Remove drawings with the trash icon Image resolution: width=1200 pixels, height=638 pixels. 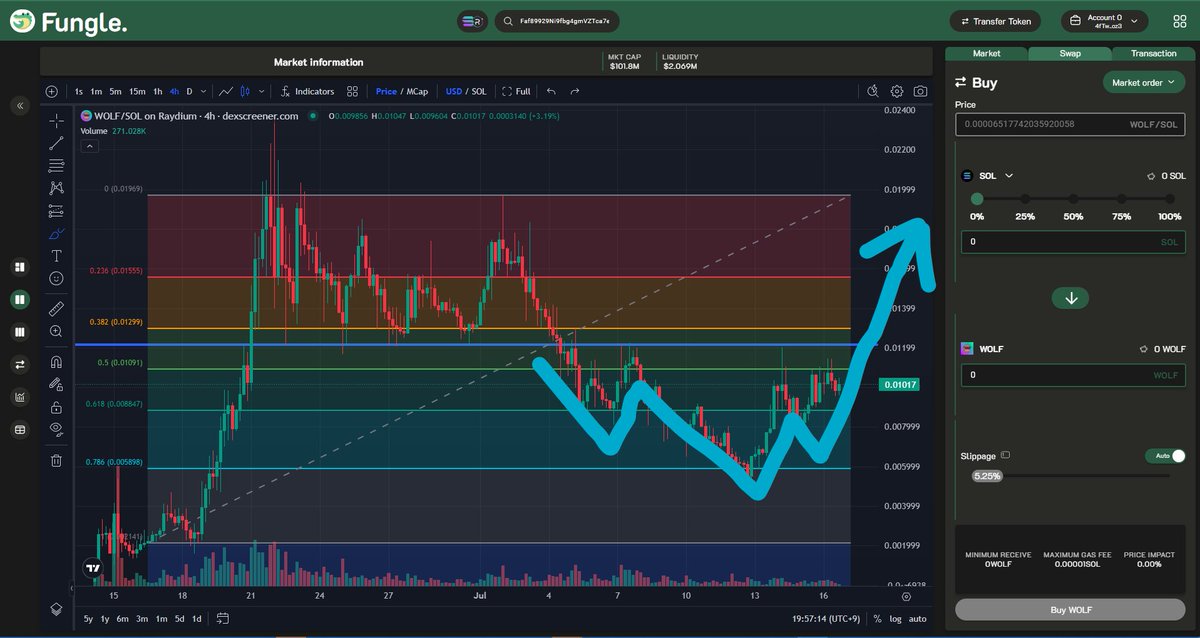[x=56, y=460]
